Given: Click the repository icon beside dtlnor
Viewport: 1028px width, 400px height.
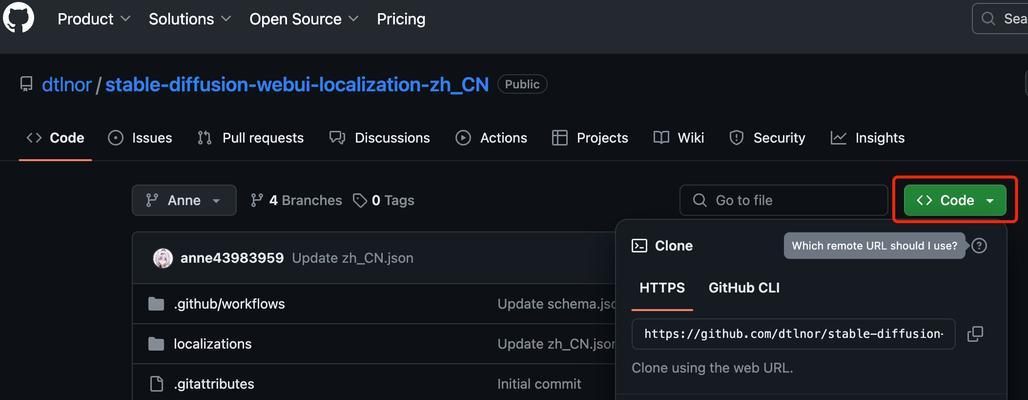Looking at the screenshot, I should click(26, 85).
